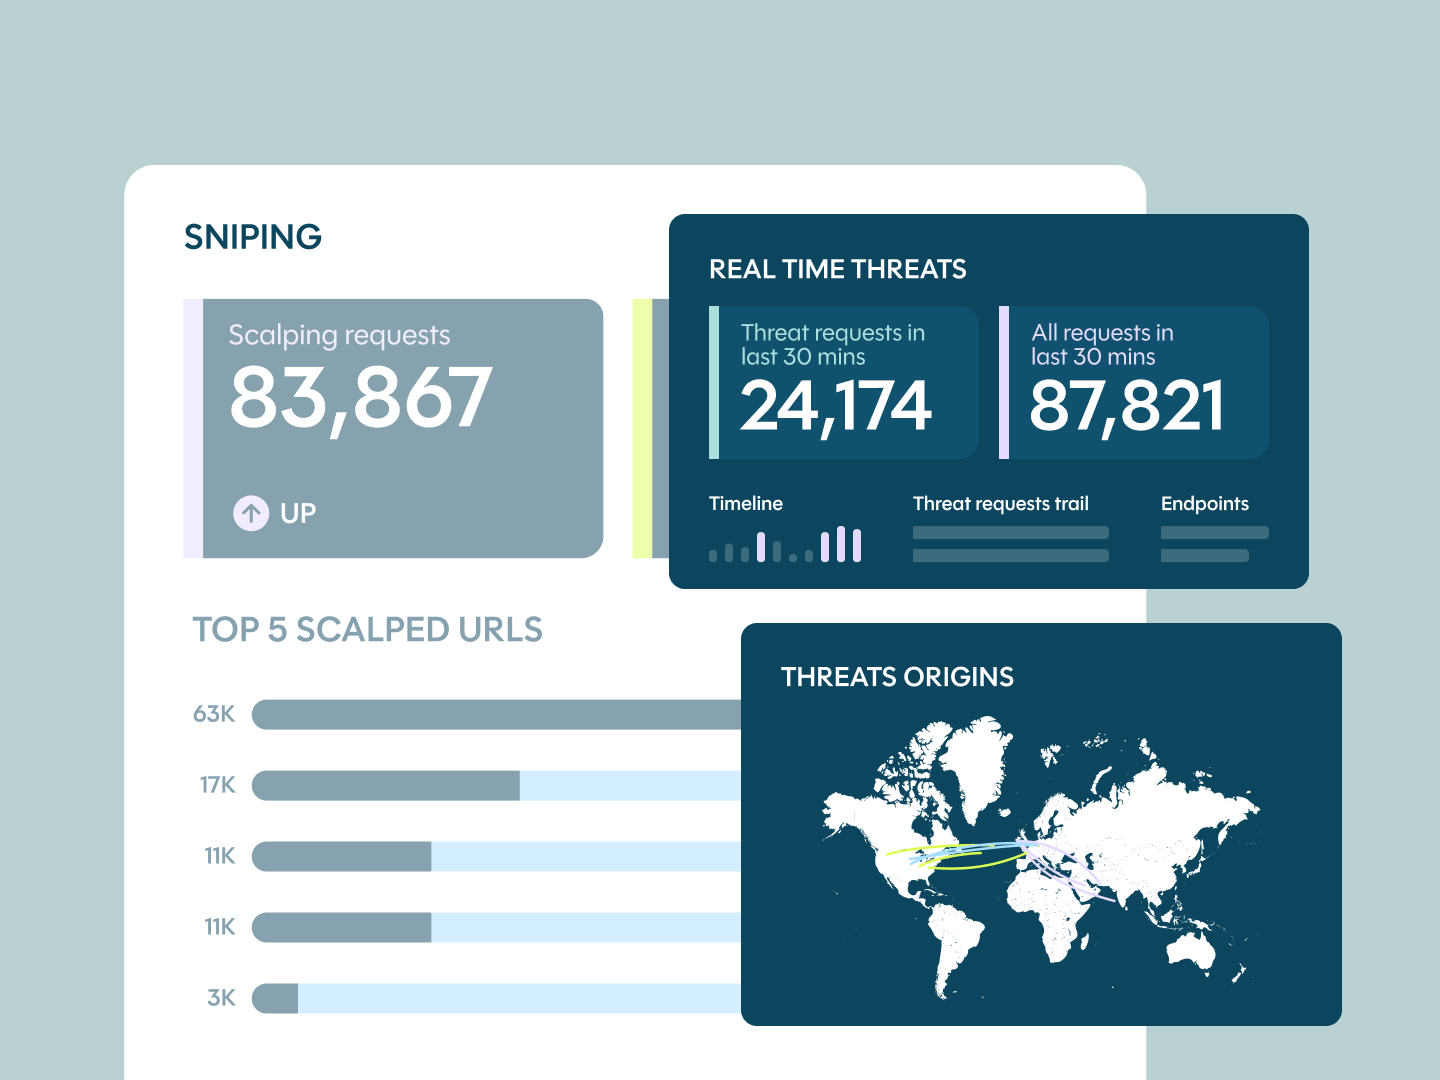Click the TOP 5 SCALPED URLS heading
The width and height of the screenshot is (1440, 1080).
(x=367, y=629)
